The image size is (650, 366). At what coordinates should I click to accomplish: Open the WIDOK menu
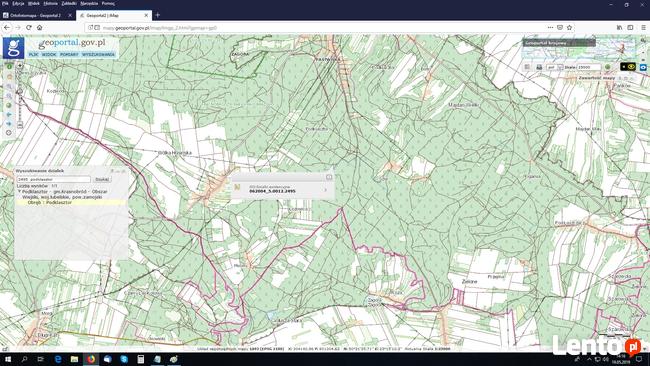[x=49, y=54]
